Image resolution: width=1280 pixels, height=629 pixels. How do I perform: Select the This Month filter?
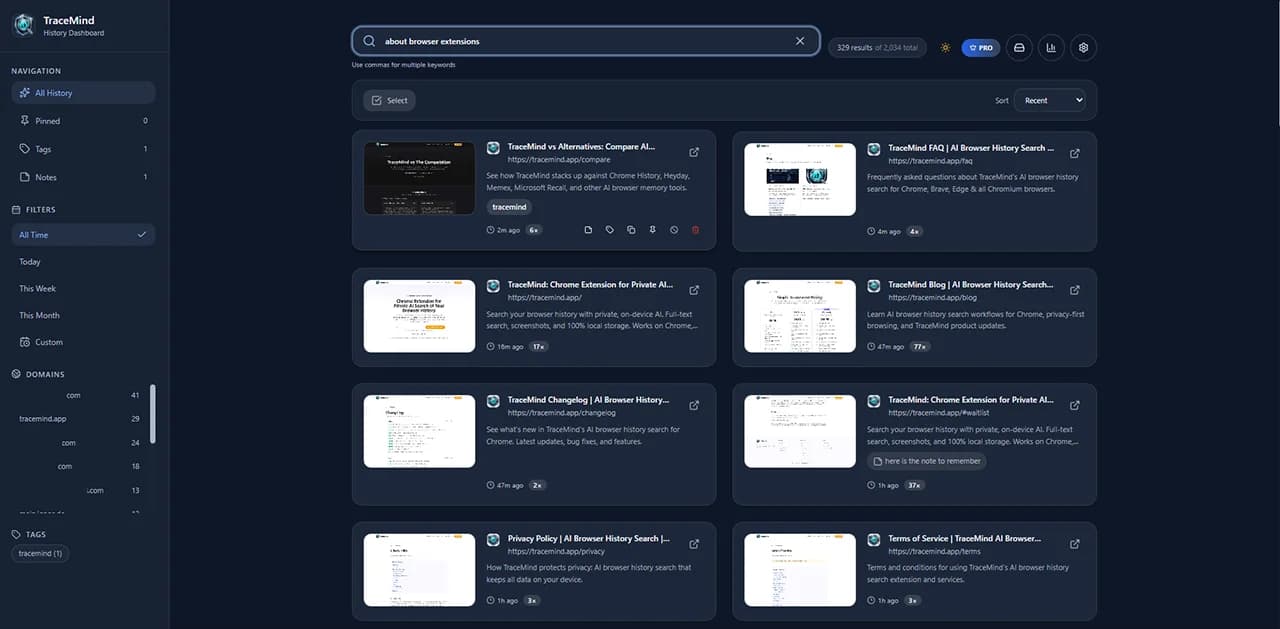[83, 315]
